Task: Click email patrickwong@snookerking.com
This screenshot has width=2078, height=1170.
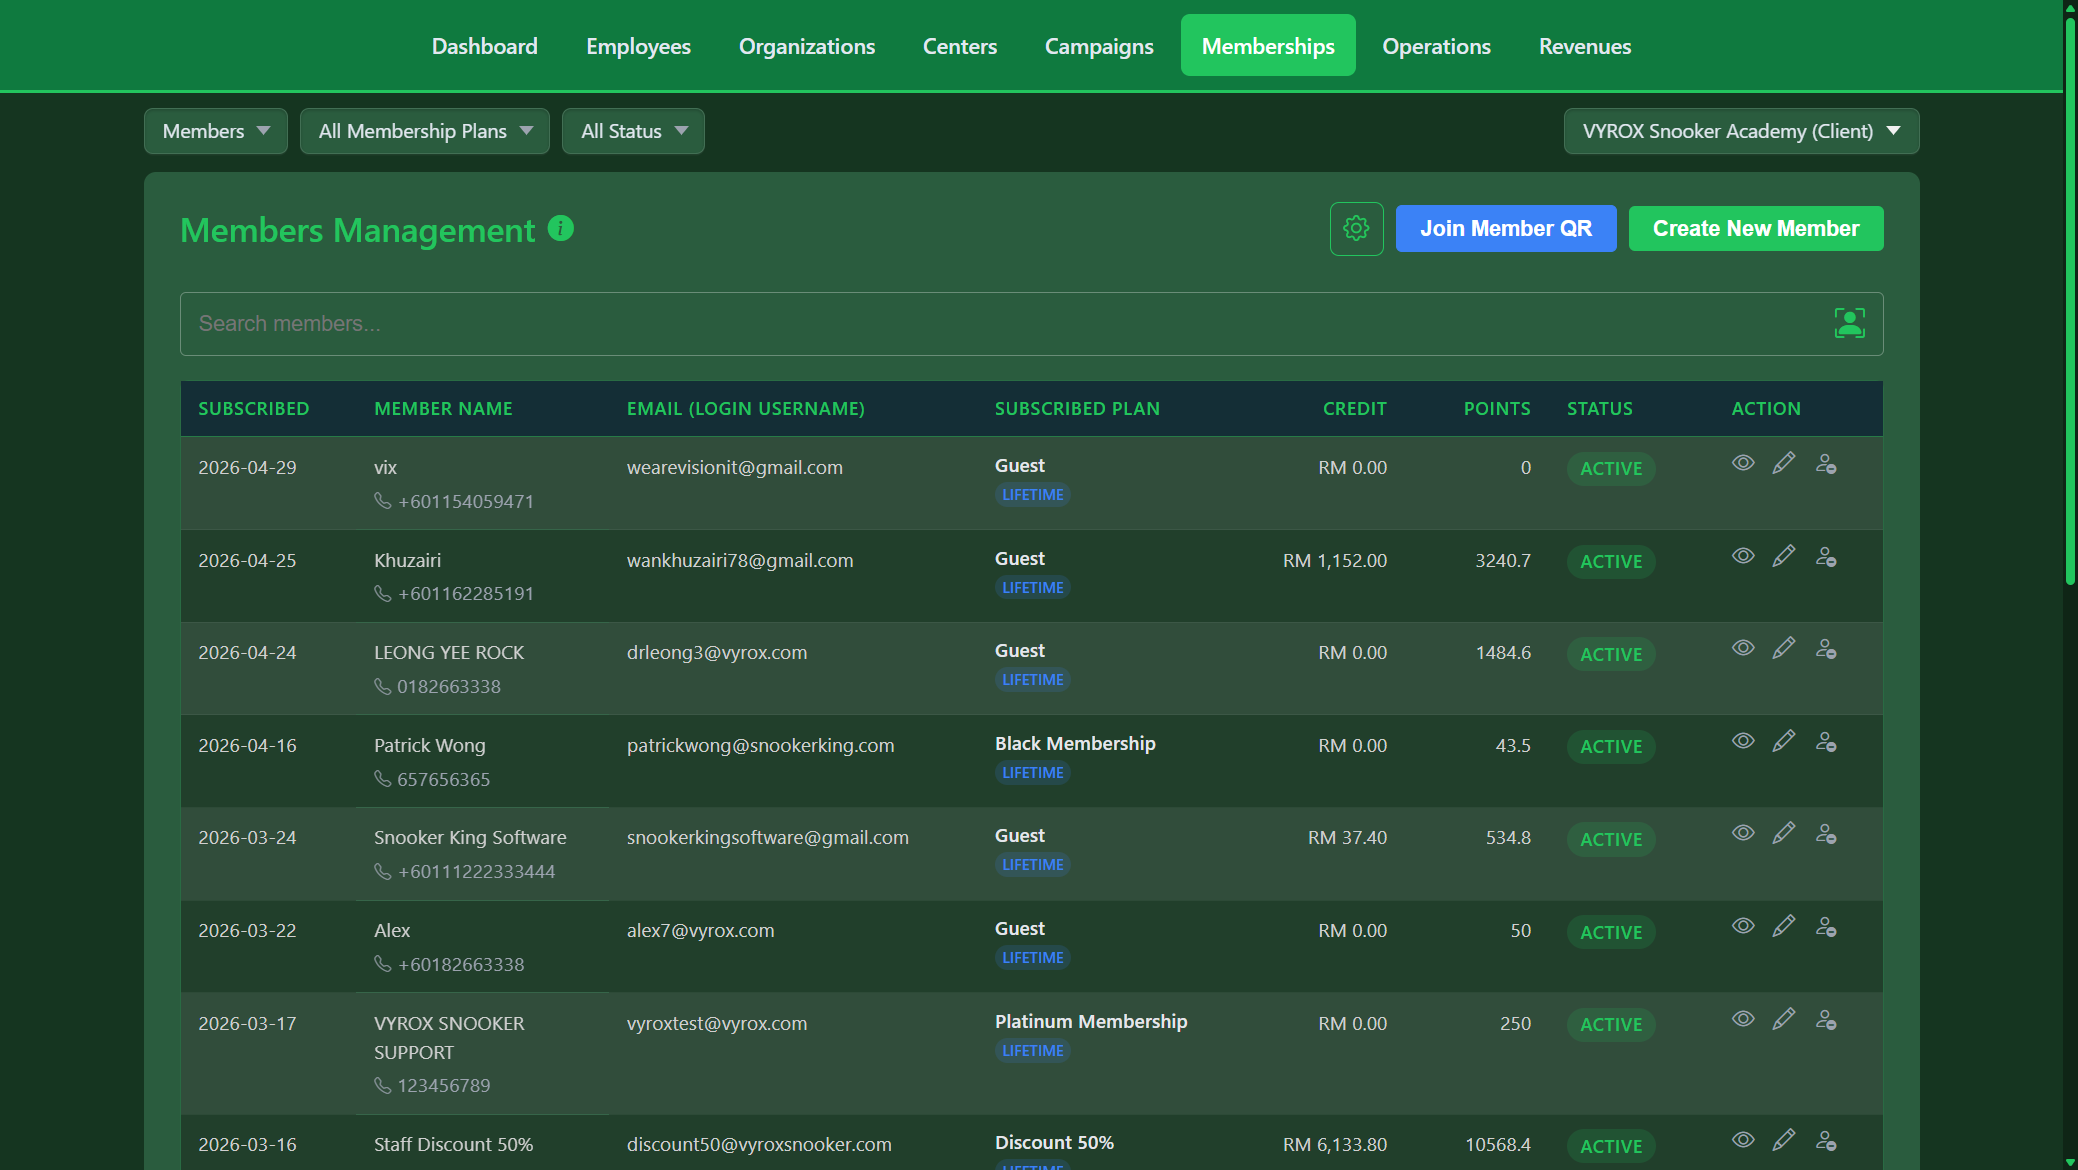Action: click(761, 746)
